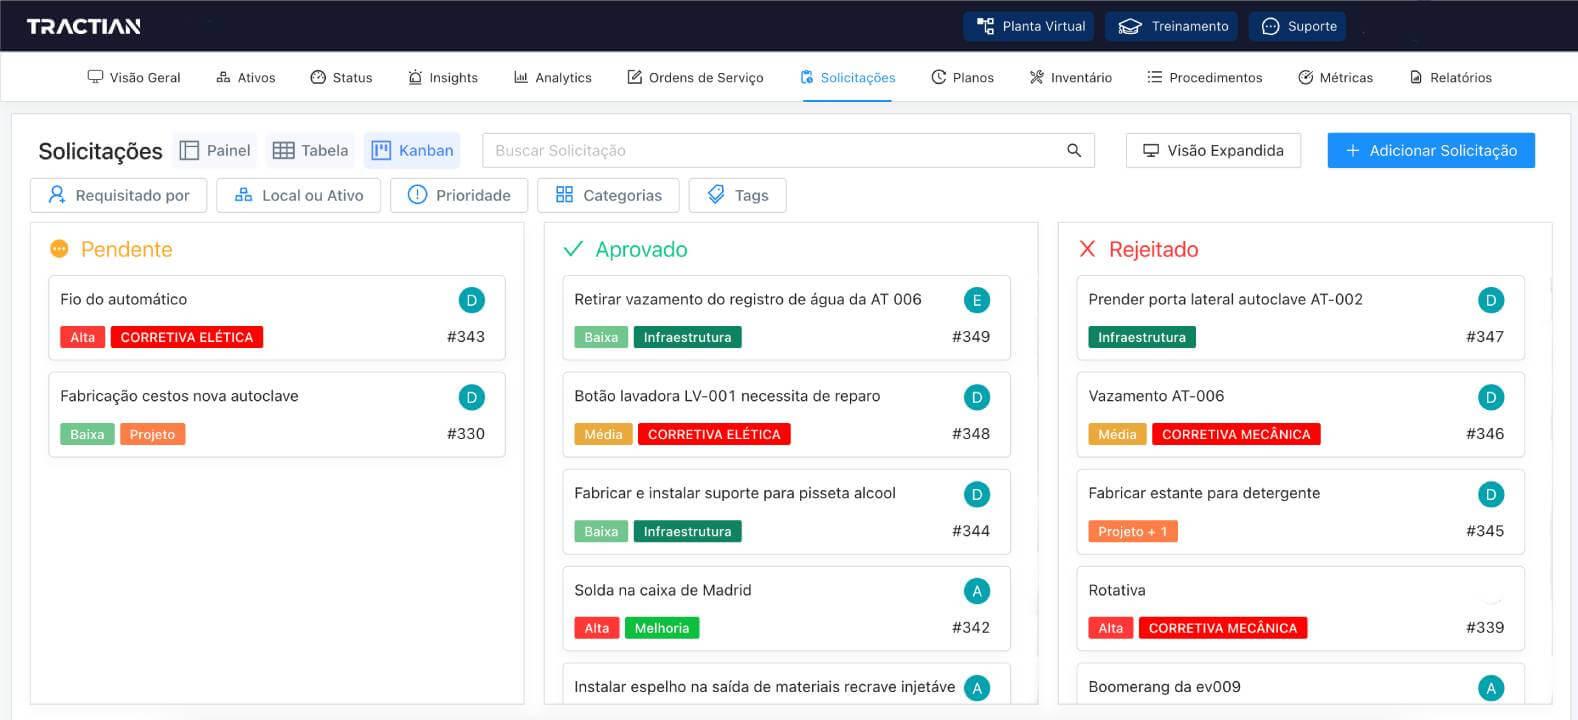Click the Média tag on request #348
Screen dimensions: 1578x720
(603, 434)
